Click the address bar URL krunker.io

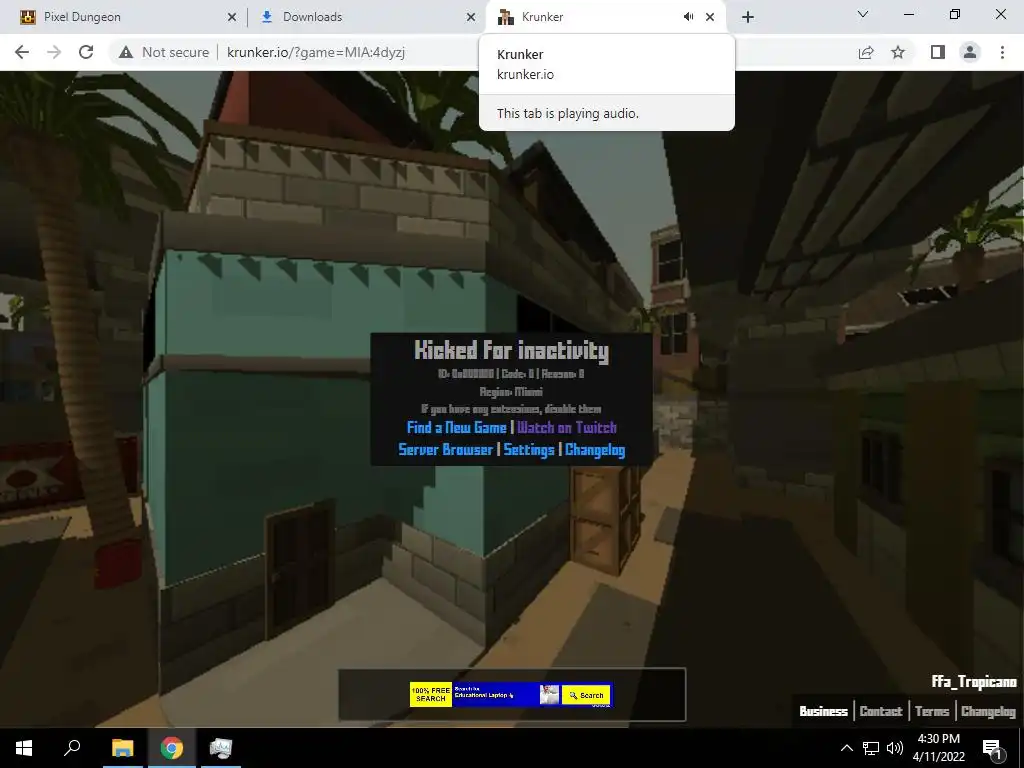(316, 52)
